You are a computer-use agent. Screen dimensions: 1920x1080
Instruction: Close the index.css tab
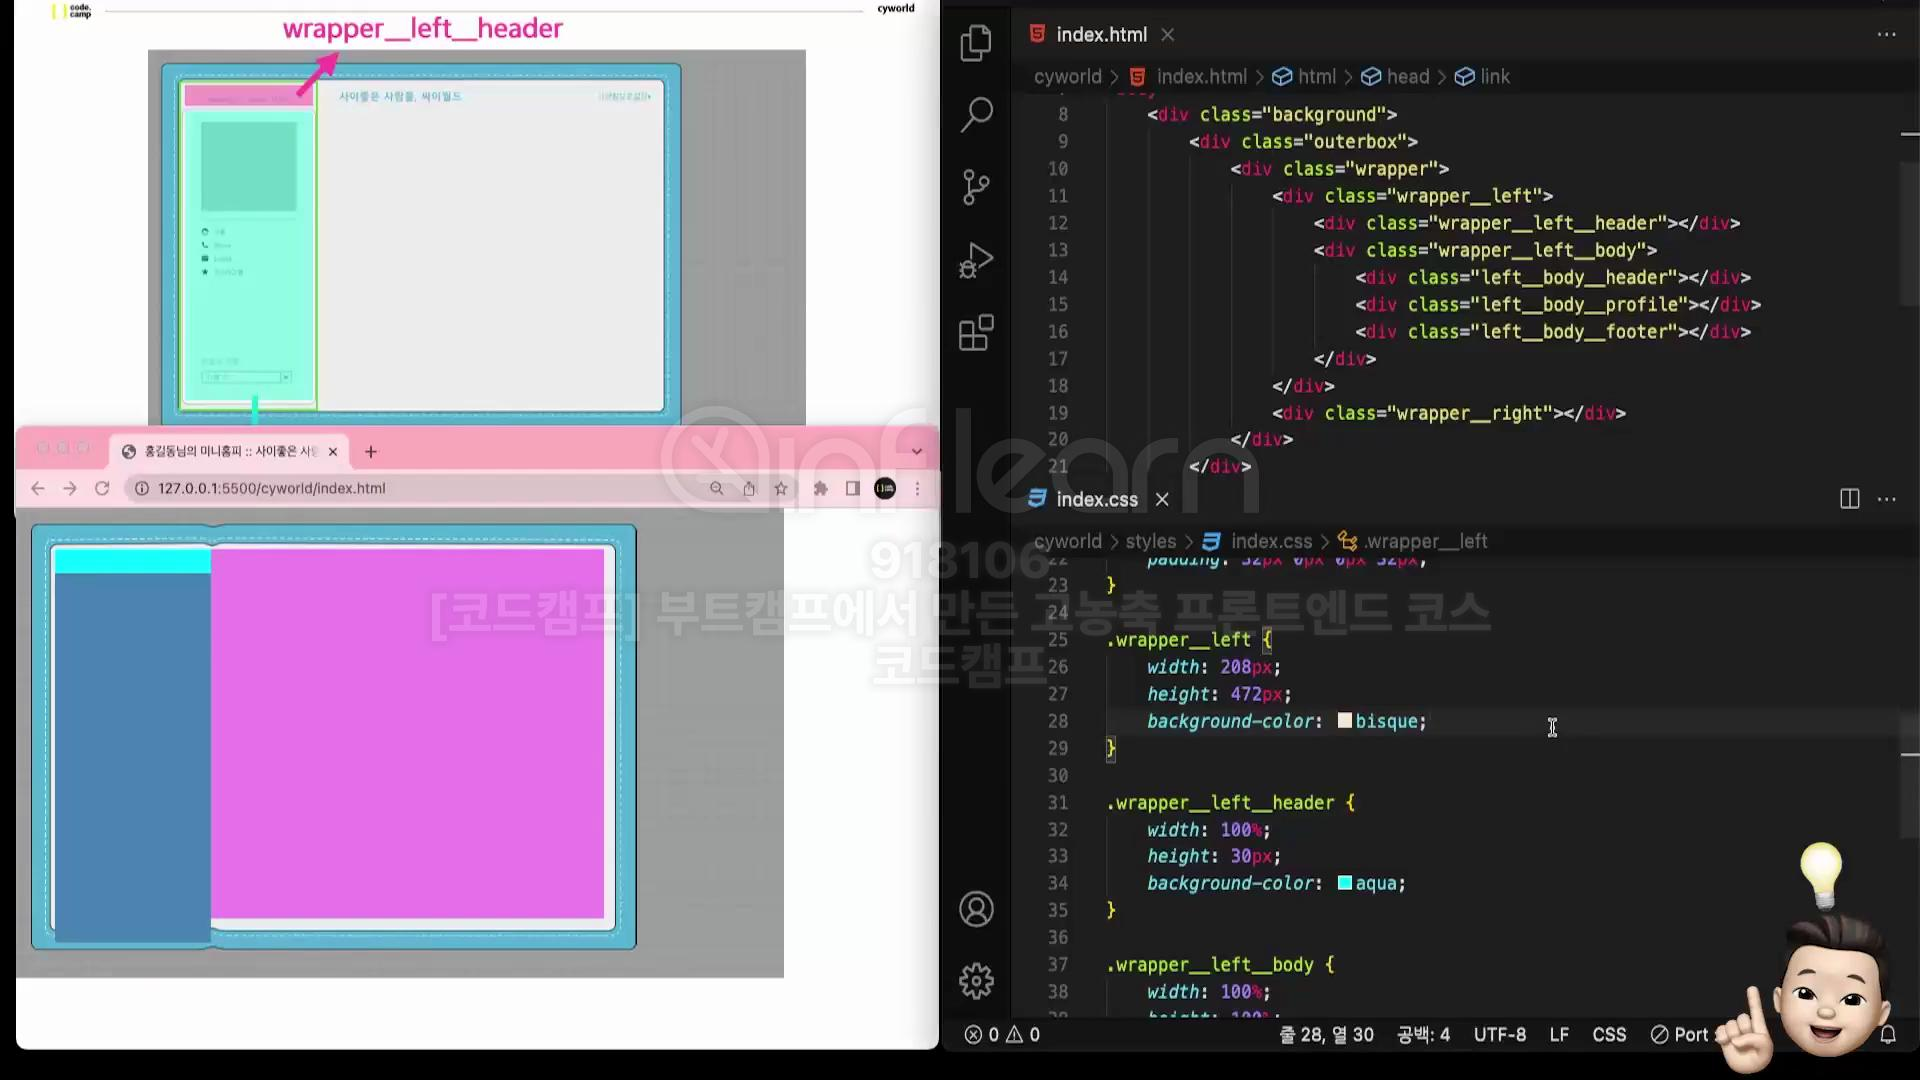1162,499
